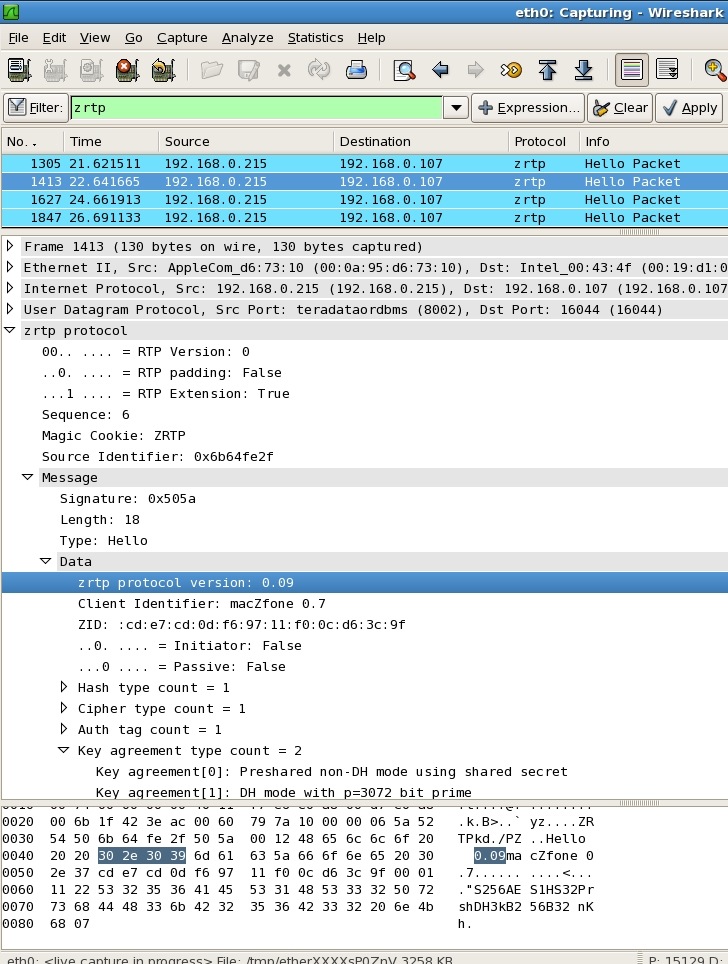Open the Find packet magnifier tool

(404, 70)
